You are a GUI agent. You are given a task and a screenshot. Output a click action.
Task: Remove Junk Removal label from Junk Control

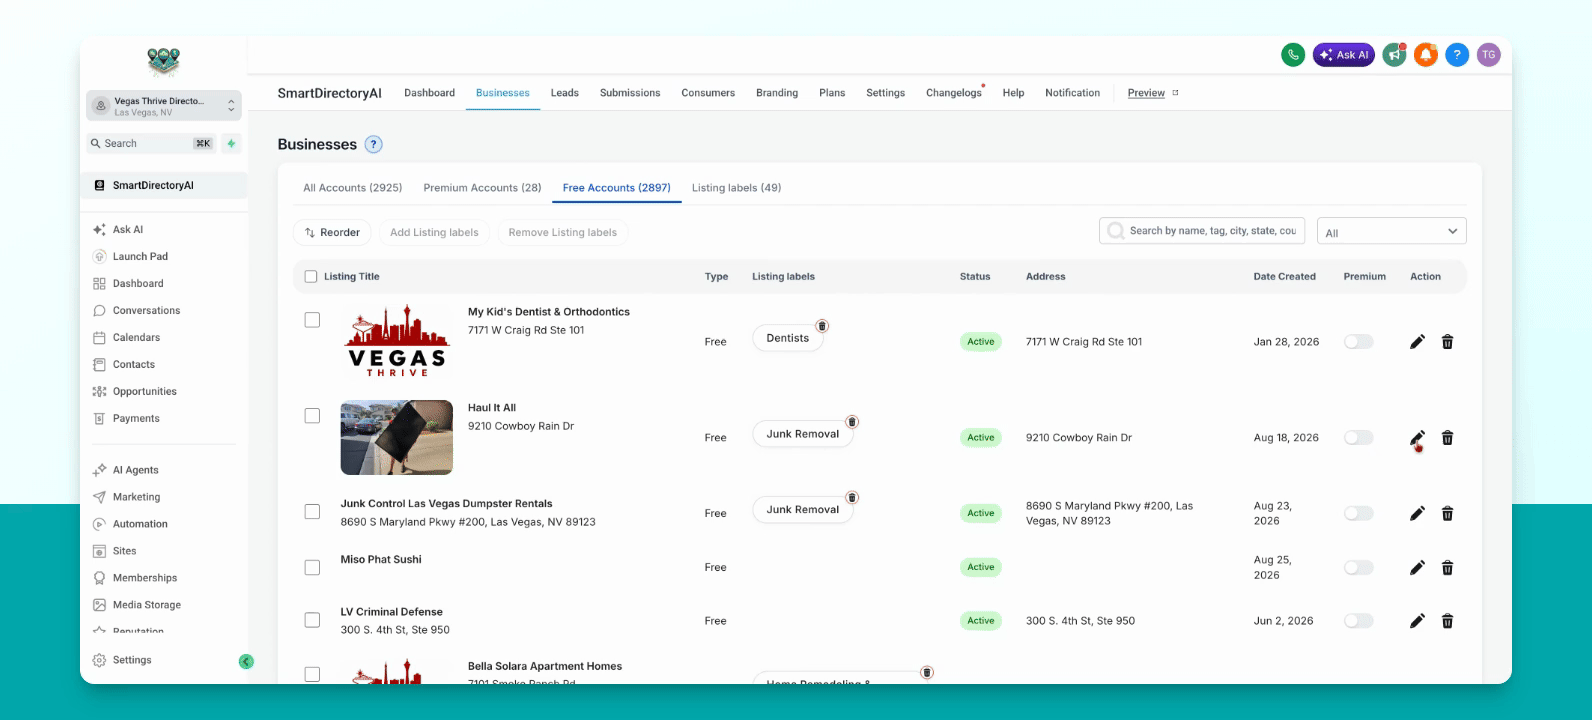[852, 498]
